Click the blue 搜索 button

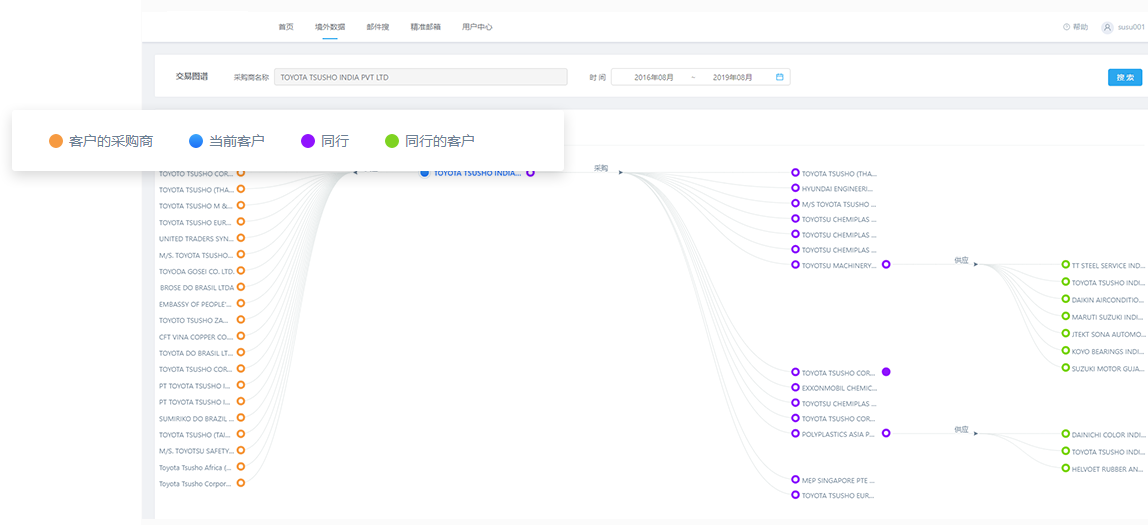[x=1125, y=78]
